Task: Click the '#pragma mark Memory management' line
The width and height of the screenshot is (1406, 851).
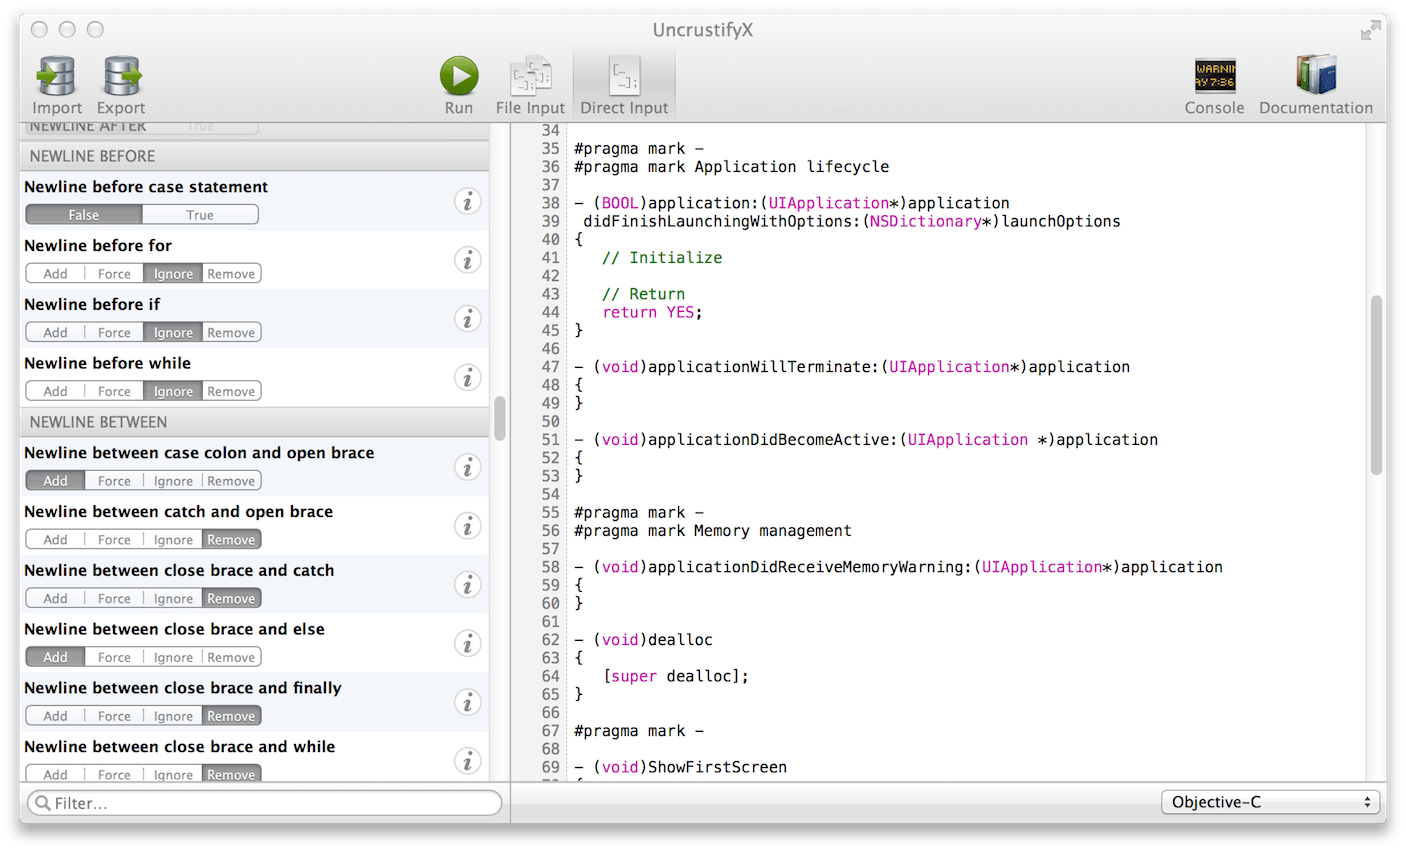Action: [713, 531]
